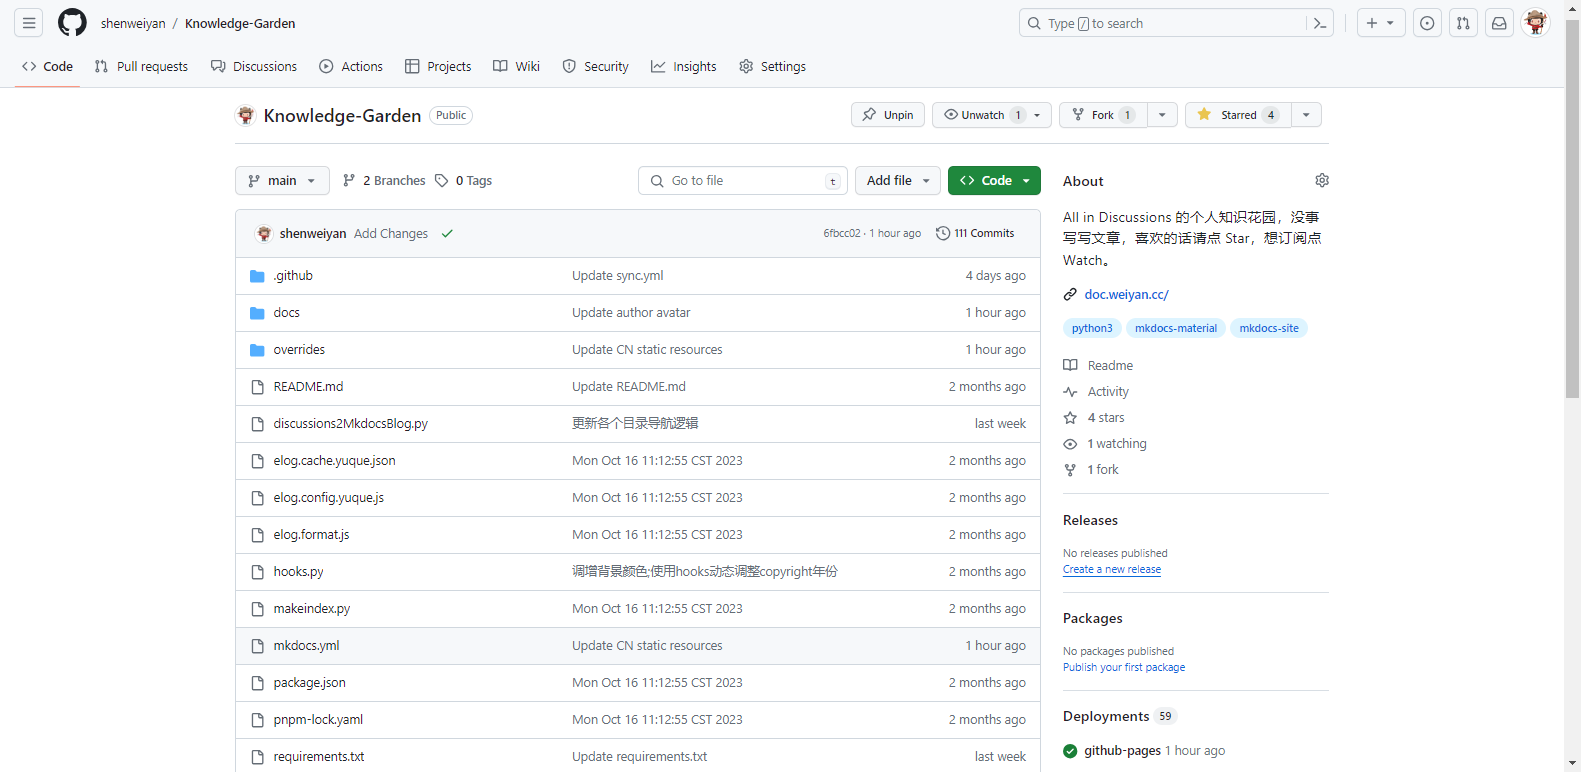Switch to the Security tab
This screenshot has width=1581, height=772.
click(596, 66)
